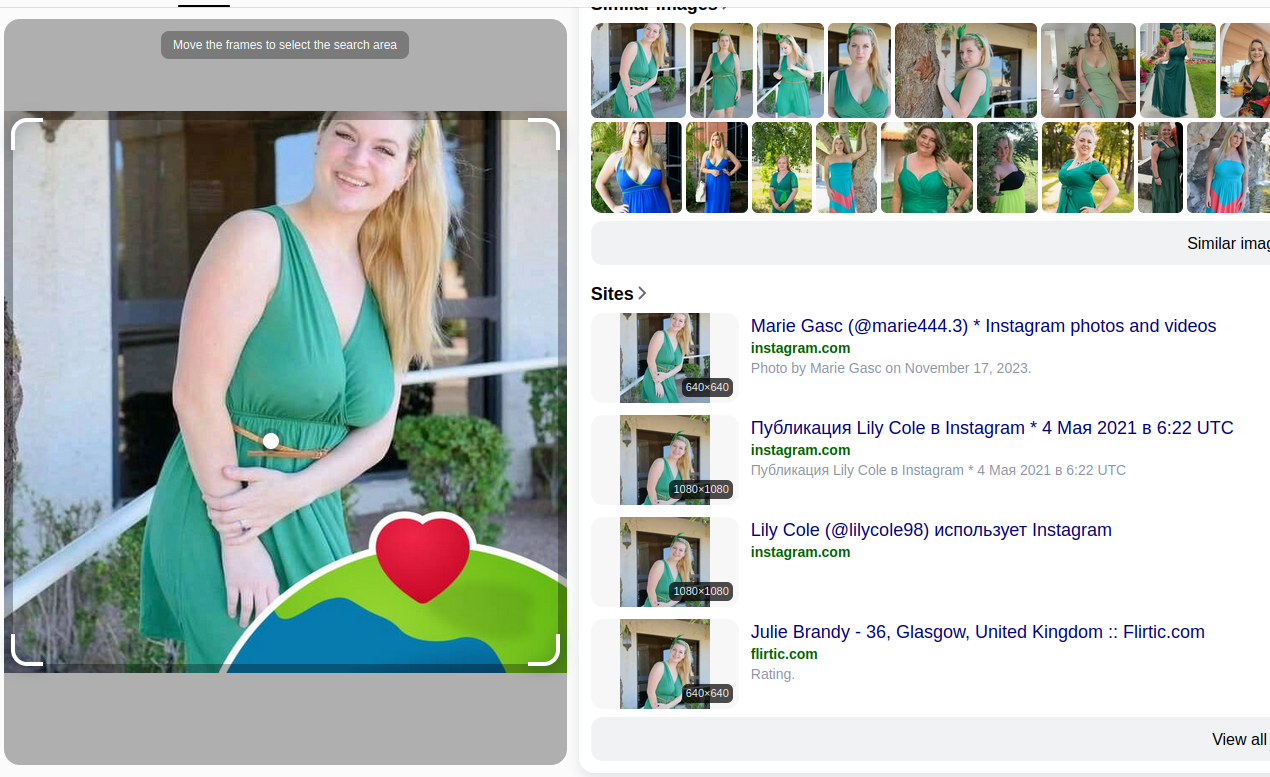Open the Julie Brandy Flirtic.com result title

coord(977,632)
